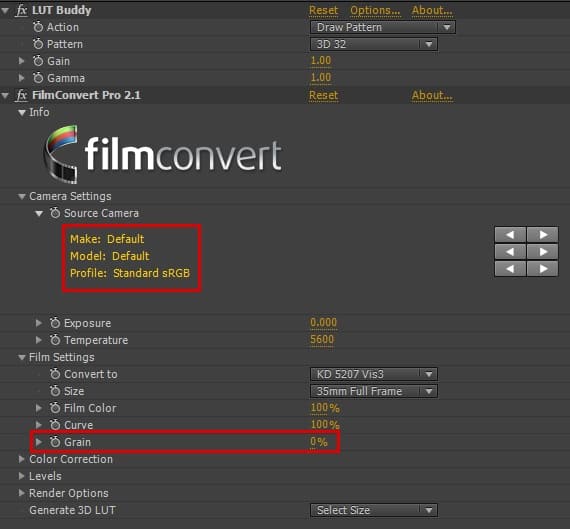Open the Convert to dropdown KD 5207 Vis3
This screenshot has width=570, height=529.
click(x=374, y=374)
